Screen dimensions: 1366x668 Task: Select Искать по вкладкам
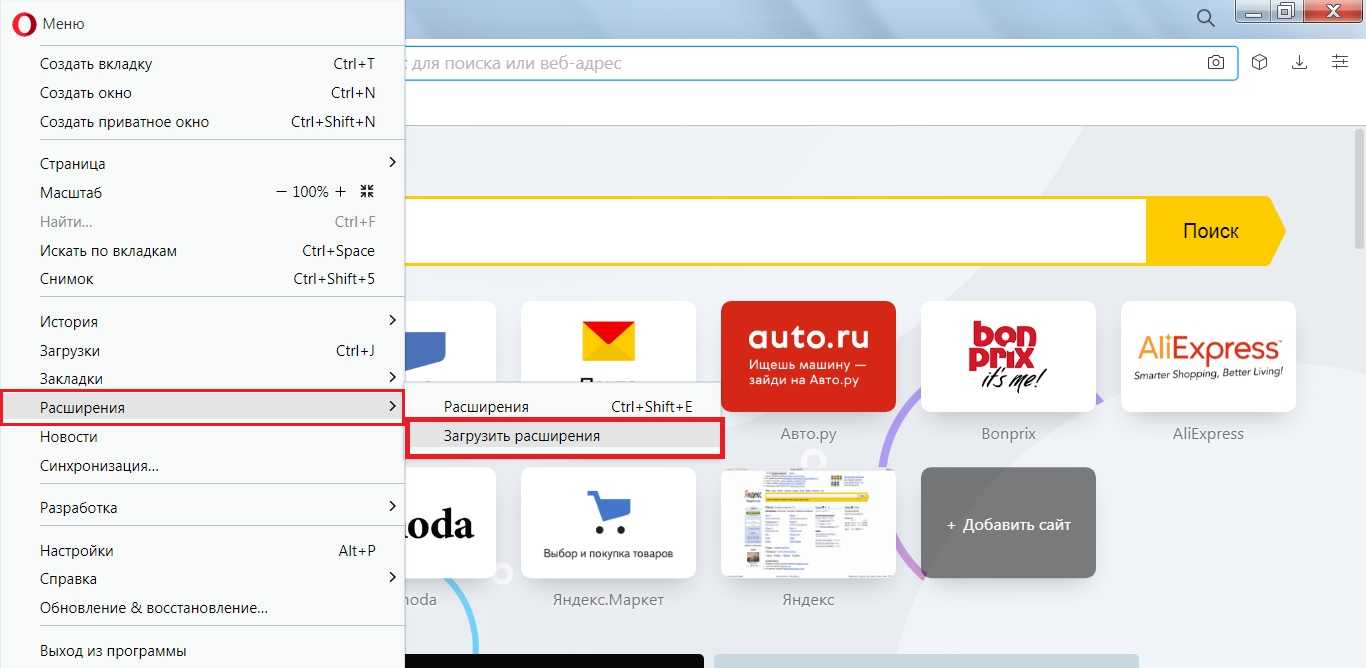[203, 251]
